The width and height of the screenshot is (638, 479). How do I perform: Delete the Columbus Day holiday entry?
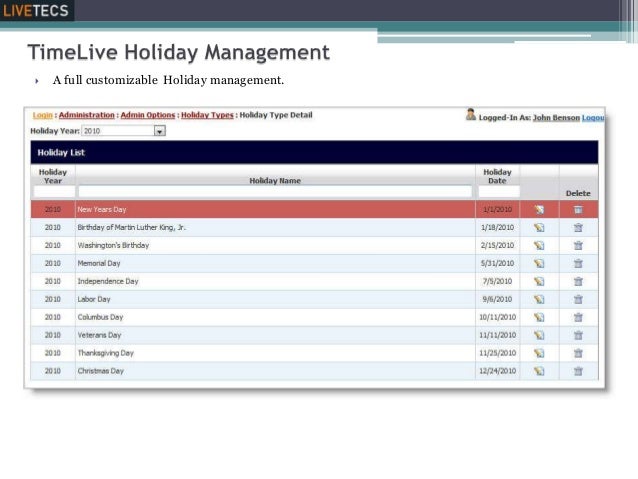tap(578, 317)
